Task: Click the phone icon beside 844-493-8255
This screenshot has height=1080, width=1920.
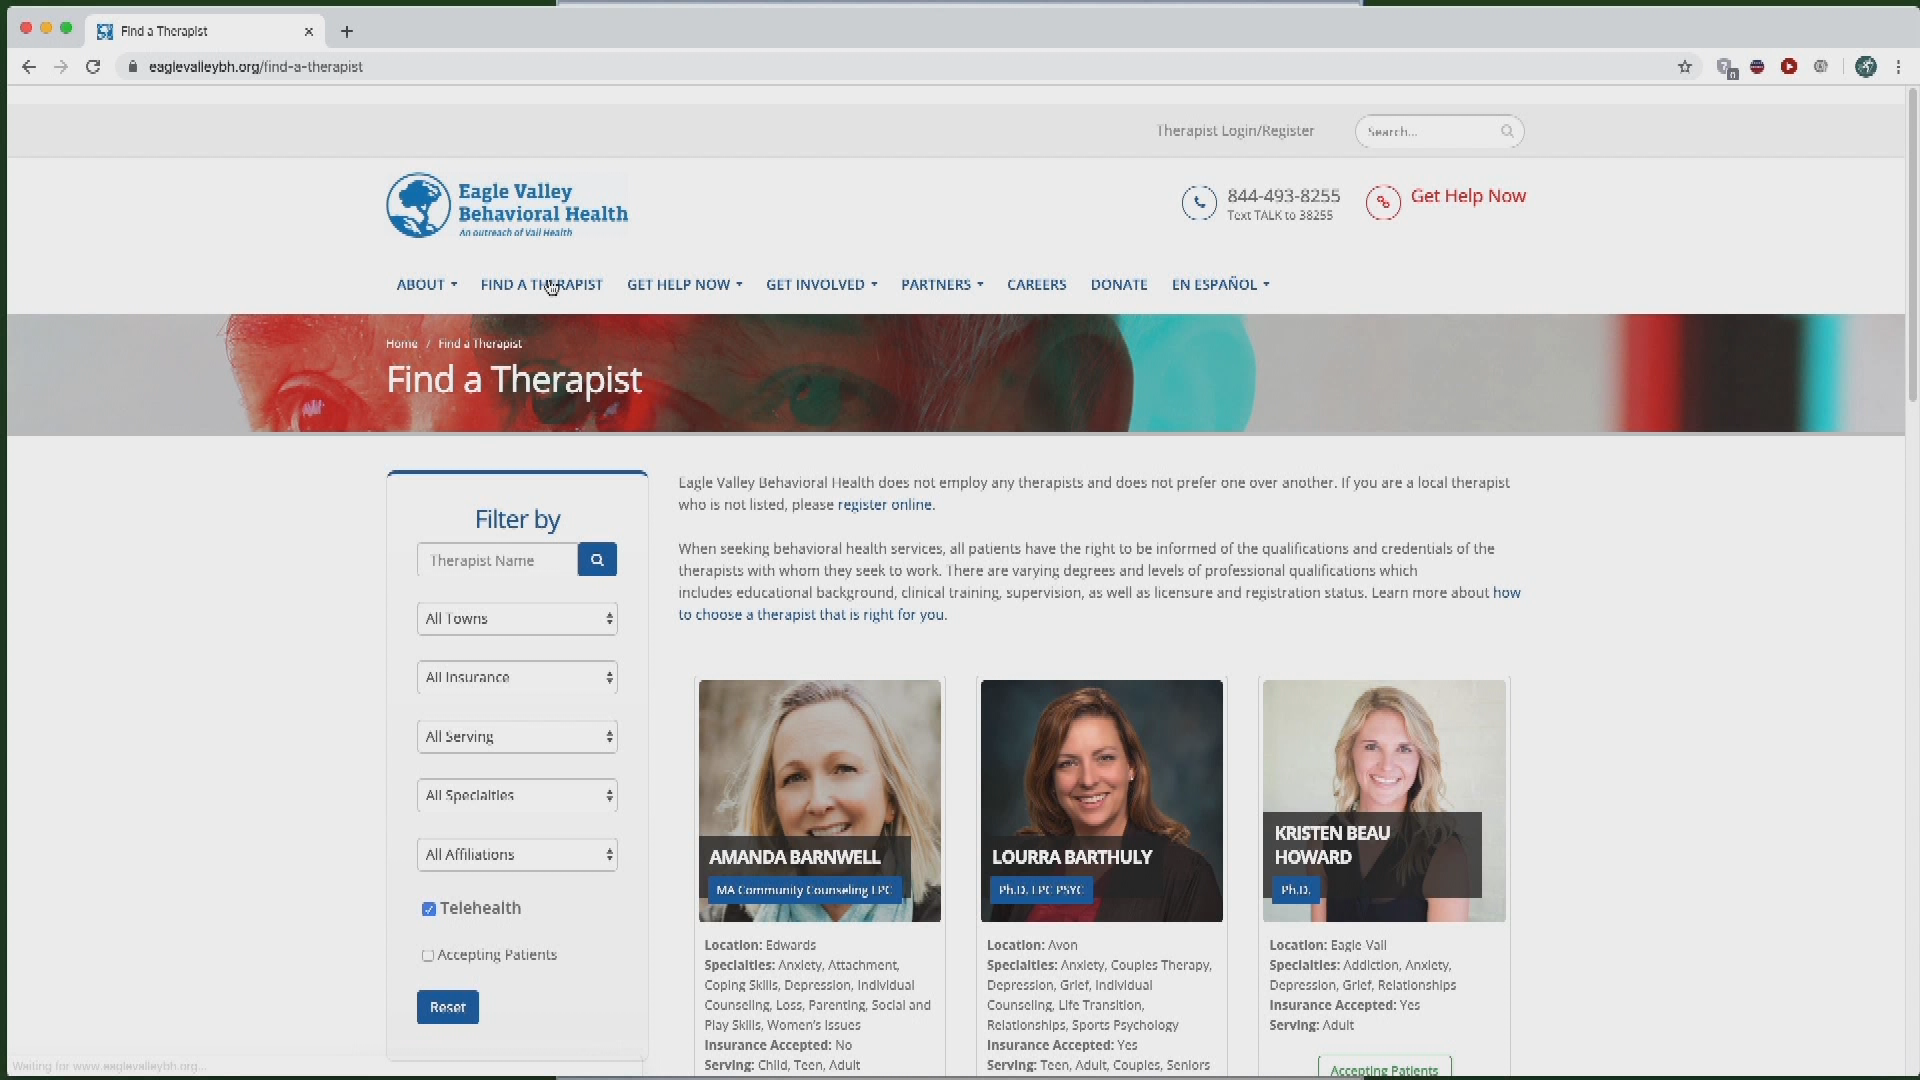Action: [x=1199, y=203]
